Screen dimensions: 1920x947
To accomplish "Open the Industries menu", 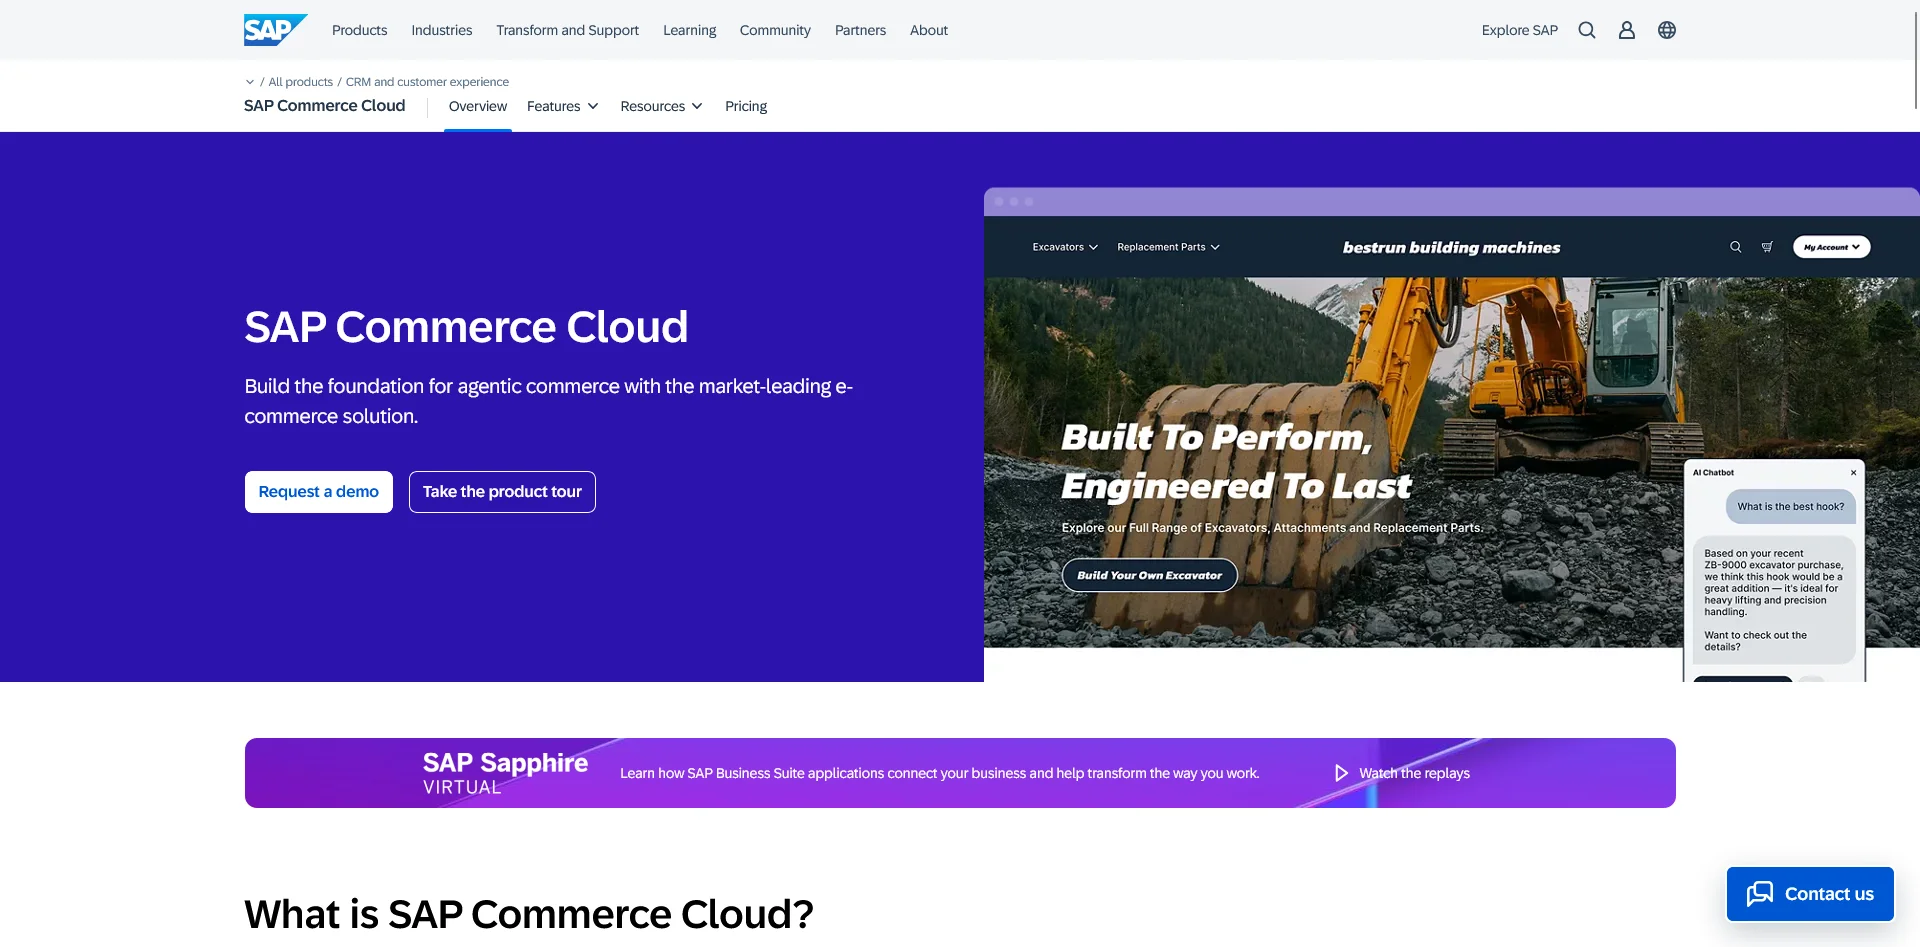I will [442, 30].
